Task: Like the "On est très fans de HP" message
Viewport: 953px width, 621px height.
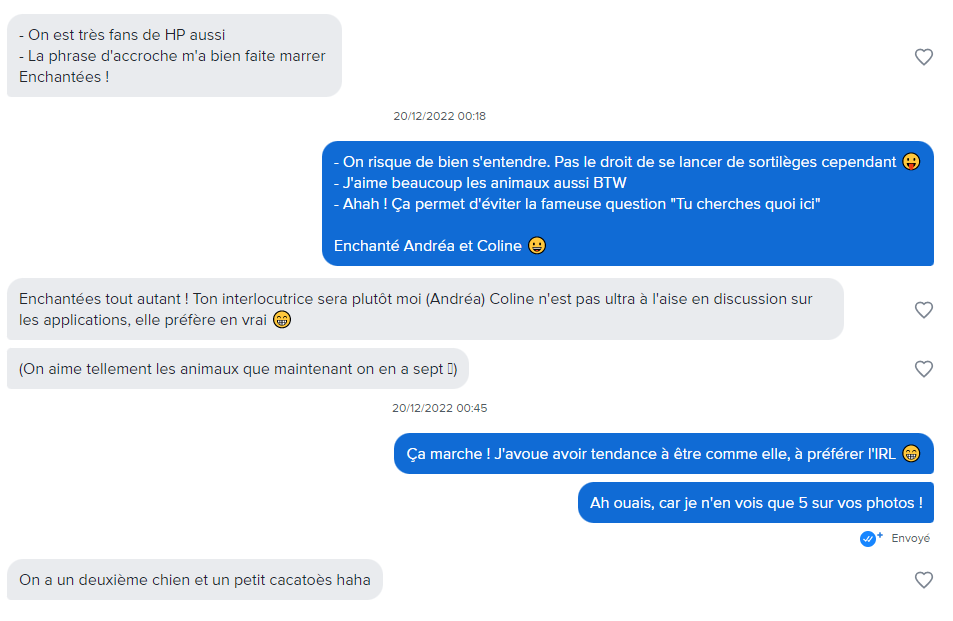Action: [x=923, y=57]
